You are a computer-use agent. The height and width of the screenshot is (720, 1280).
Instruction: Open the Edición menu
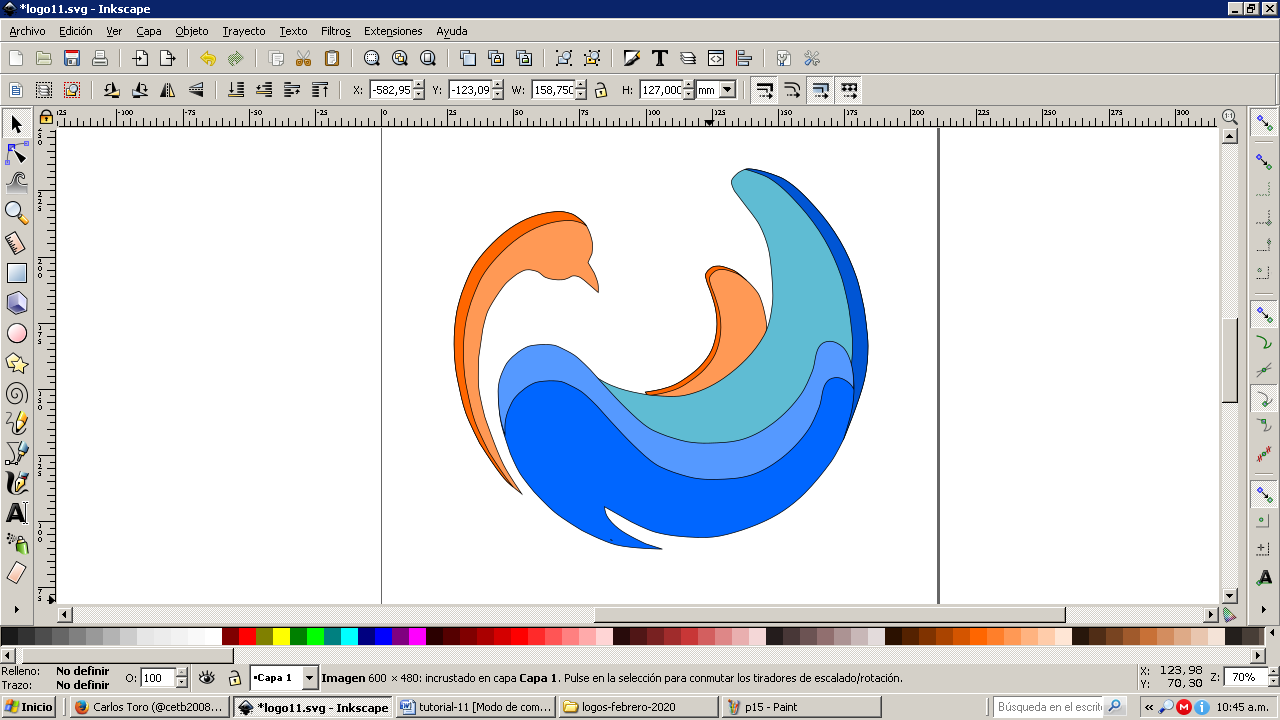(x=75, y=31)
